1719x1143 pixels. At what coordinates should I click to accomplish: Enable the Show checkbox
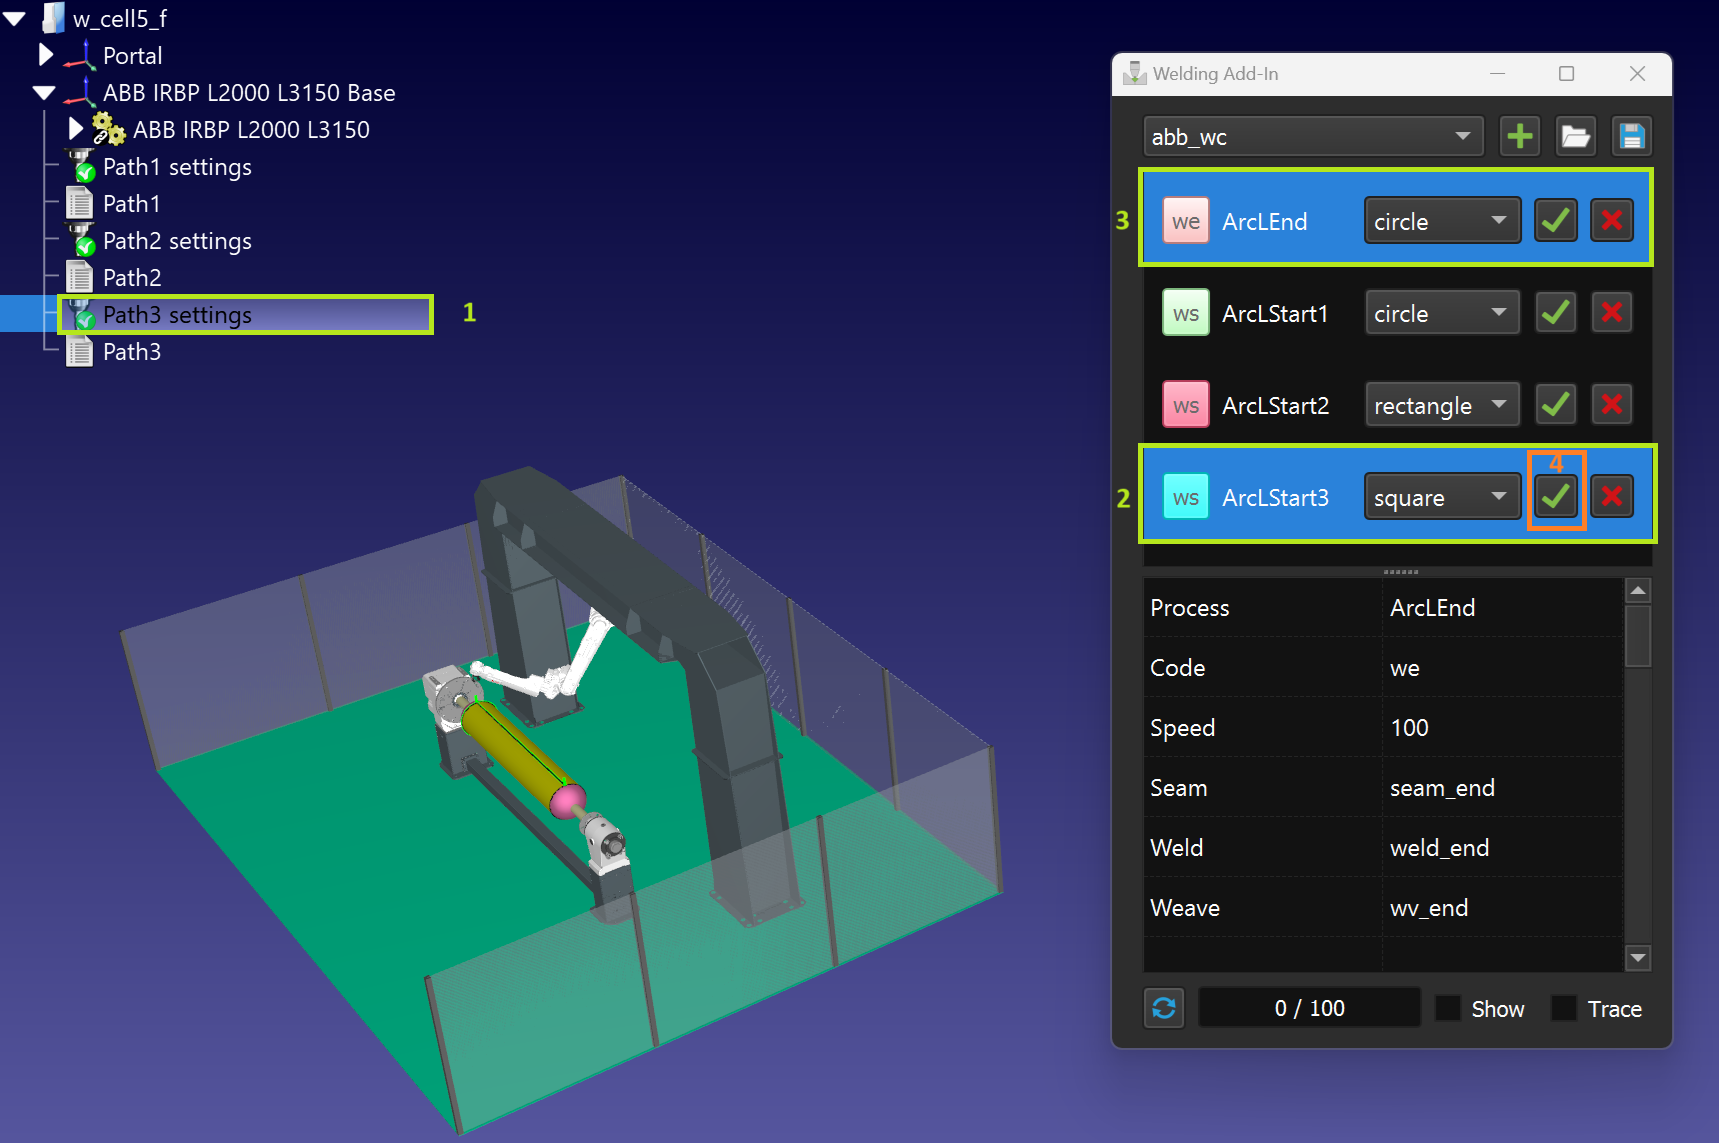(1448, 1008)
